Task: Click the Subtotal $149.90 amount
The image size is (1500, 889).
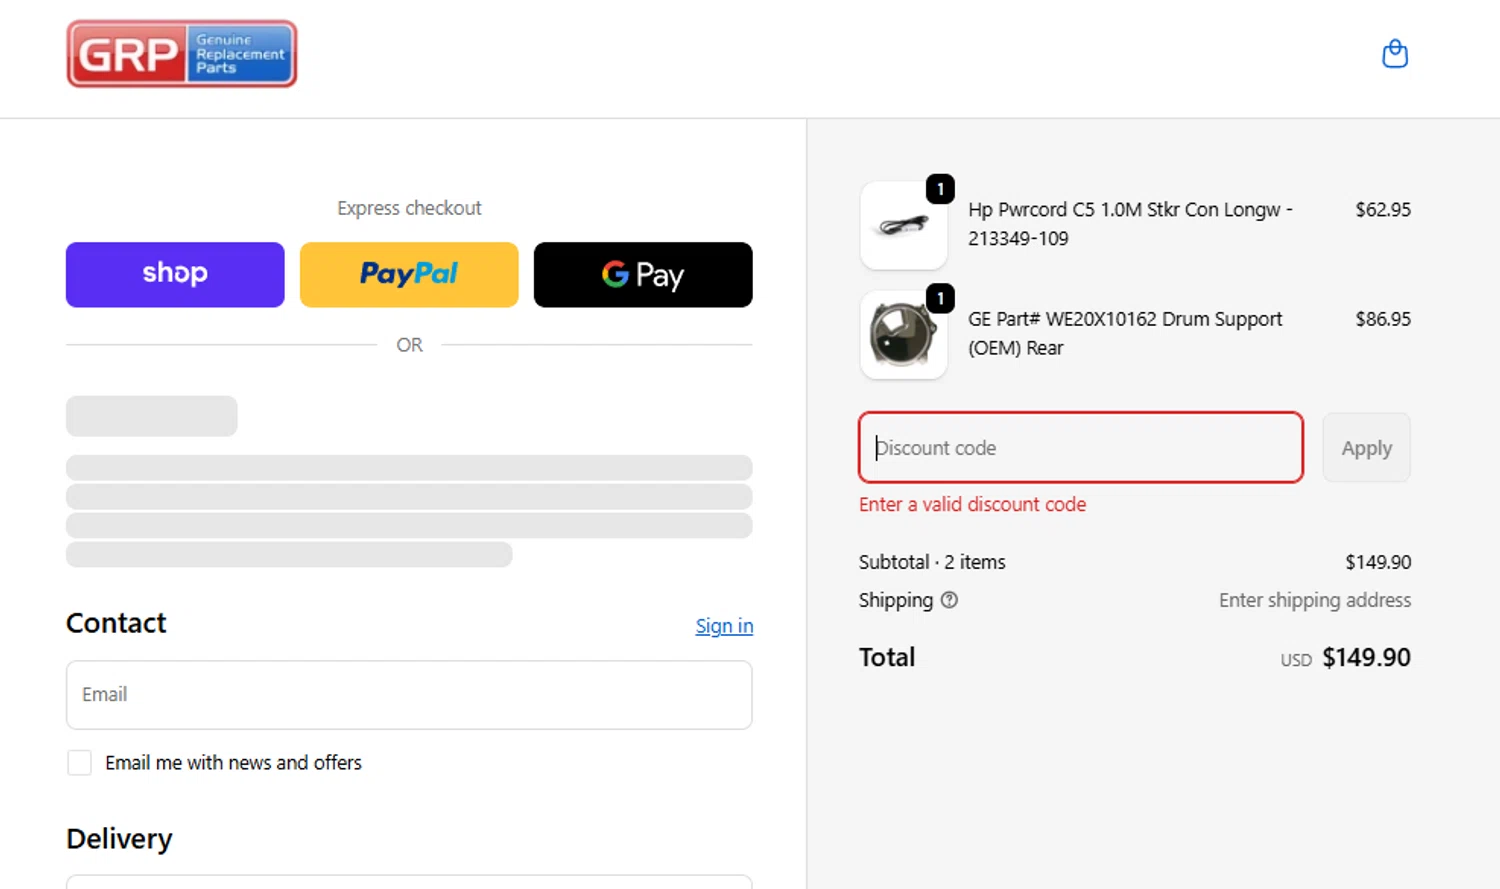Action: (1378, 562)
